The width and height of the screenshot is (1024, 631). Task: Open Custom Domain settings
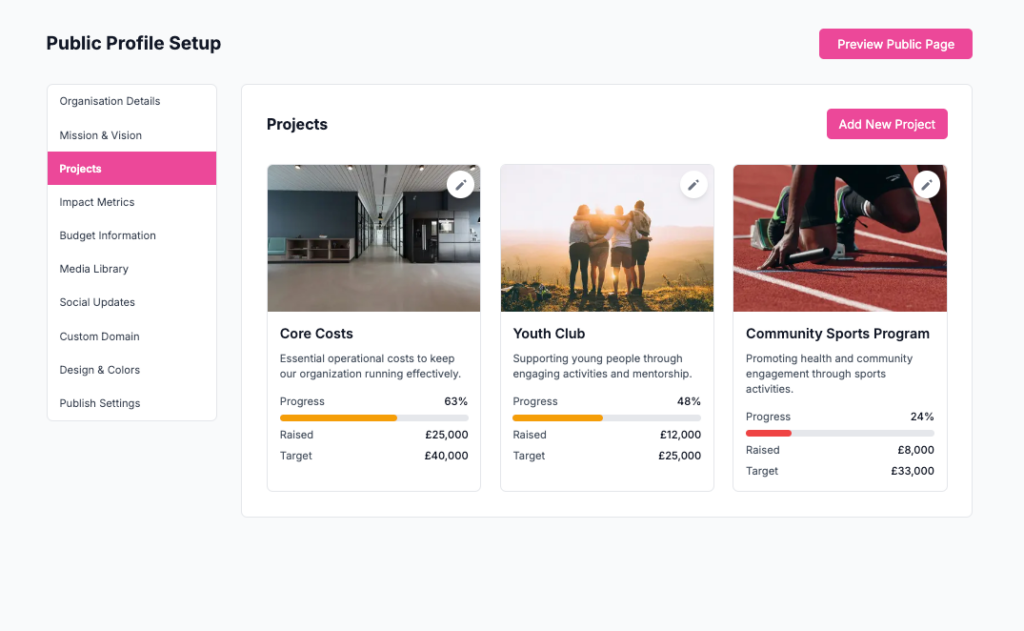tap(100, 337)
